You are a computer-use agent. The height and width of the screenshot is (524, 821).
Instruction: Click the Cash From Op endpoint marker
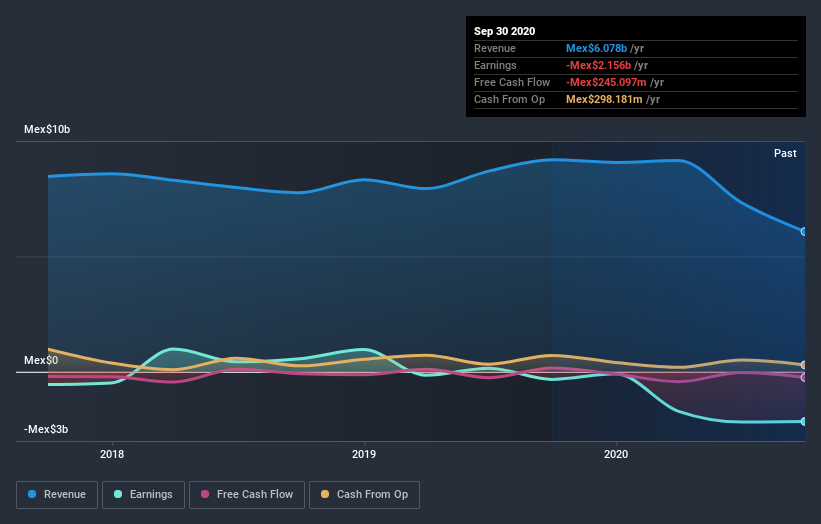click(804, 365)
